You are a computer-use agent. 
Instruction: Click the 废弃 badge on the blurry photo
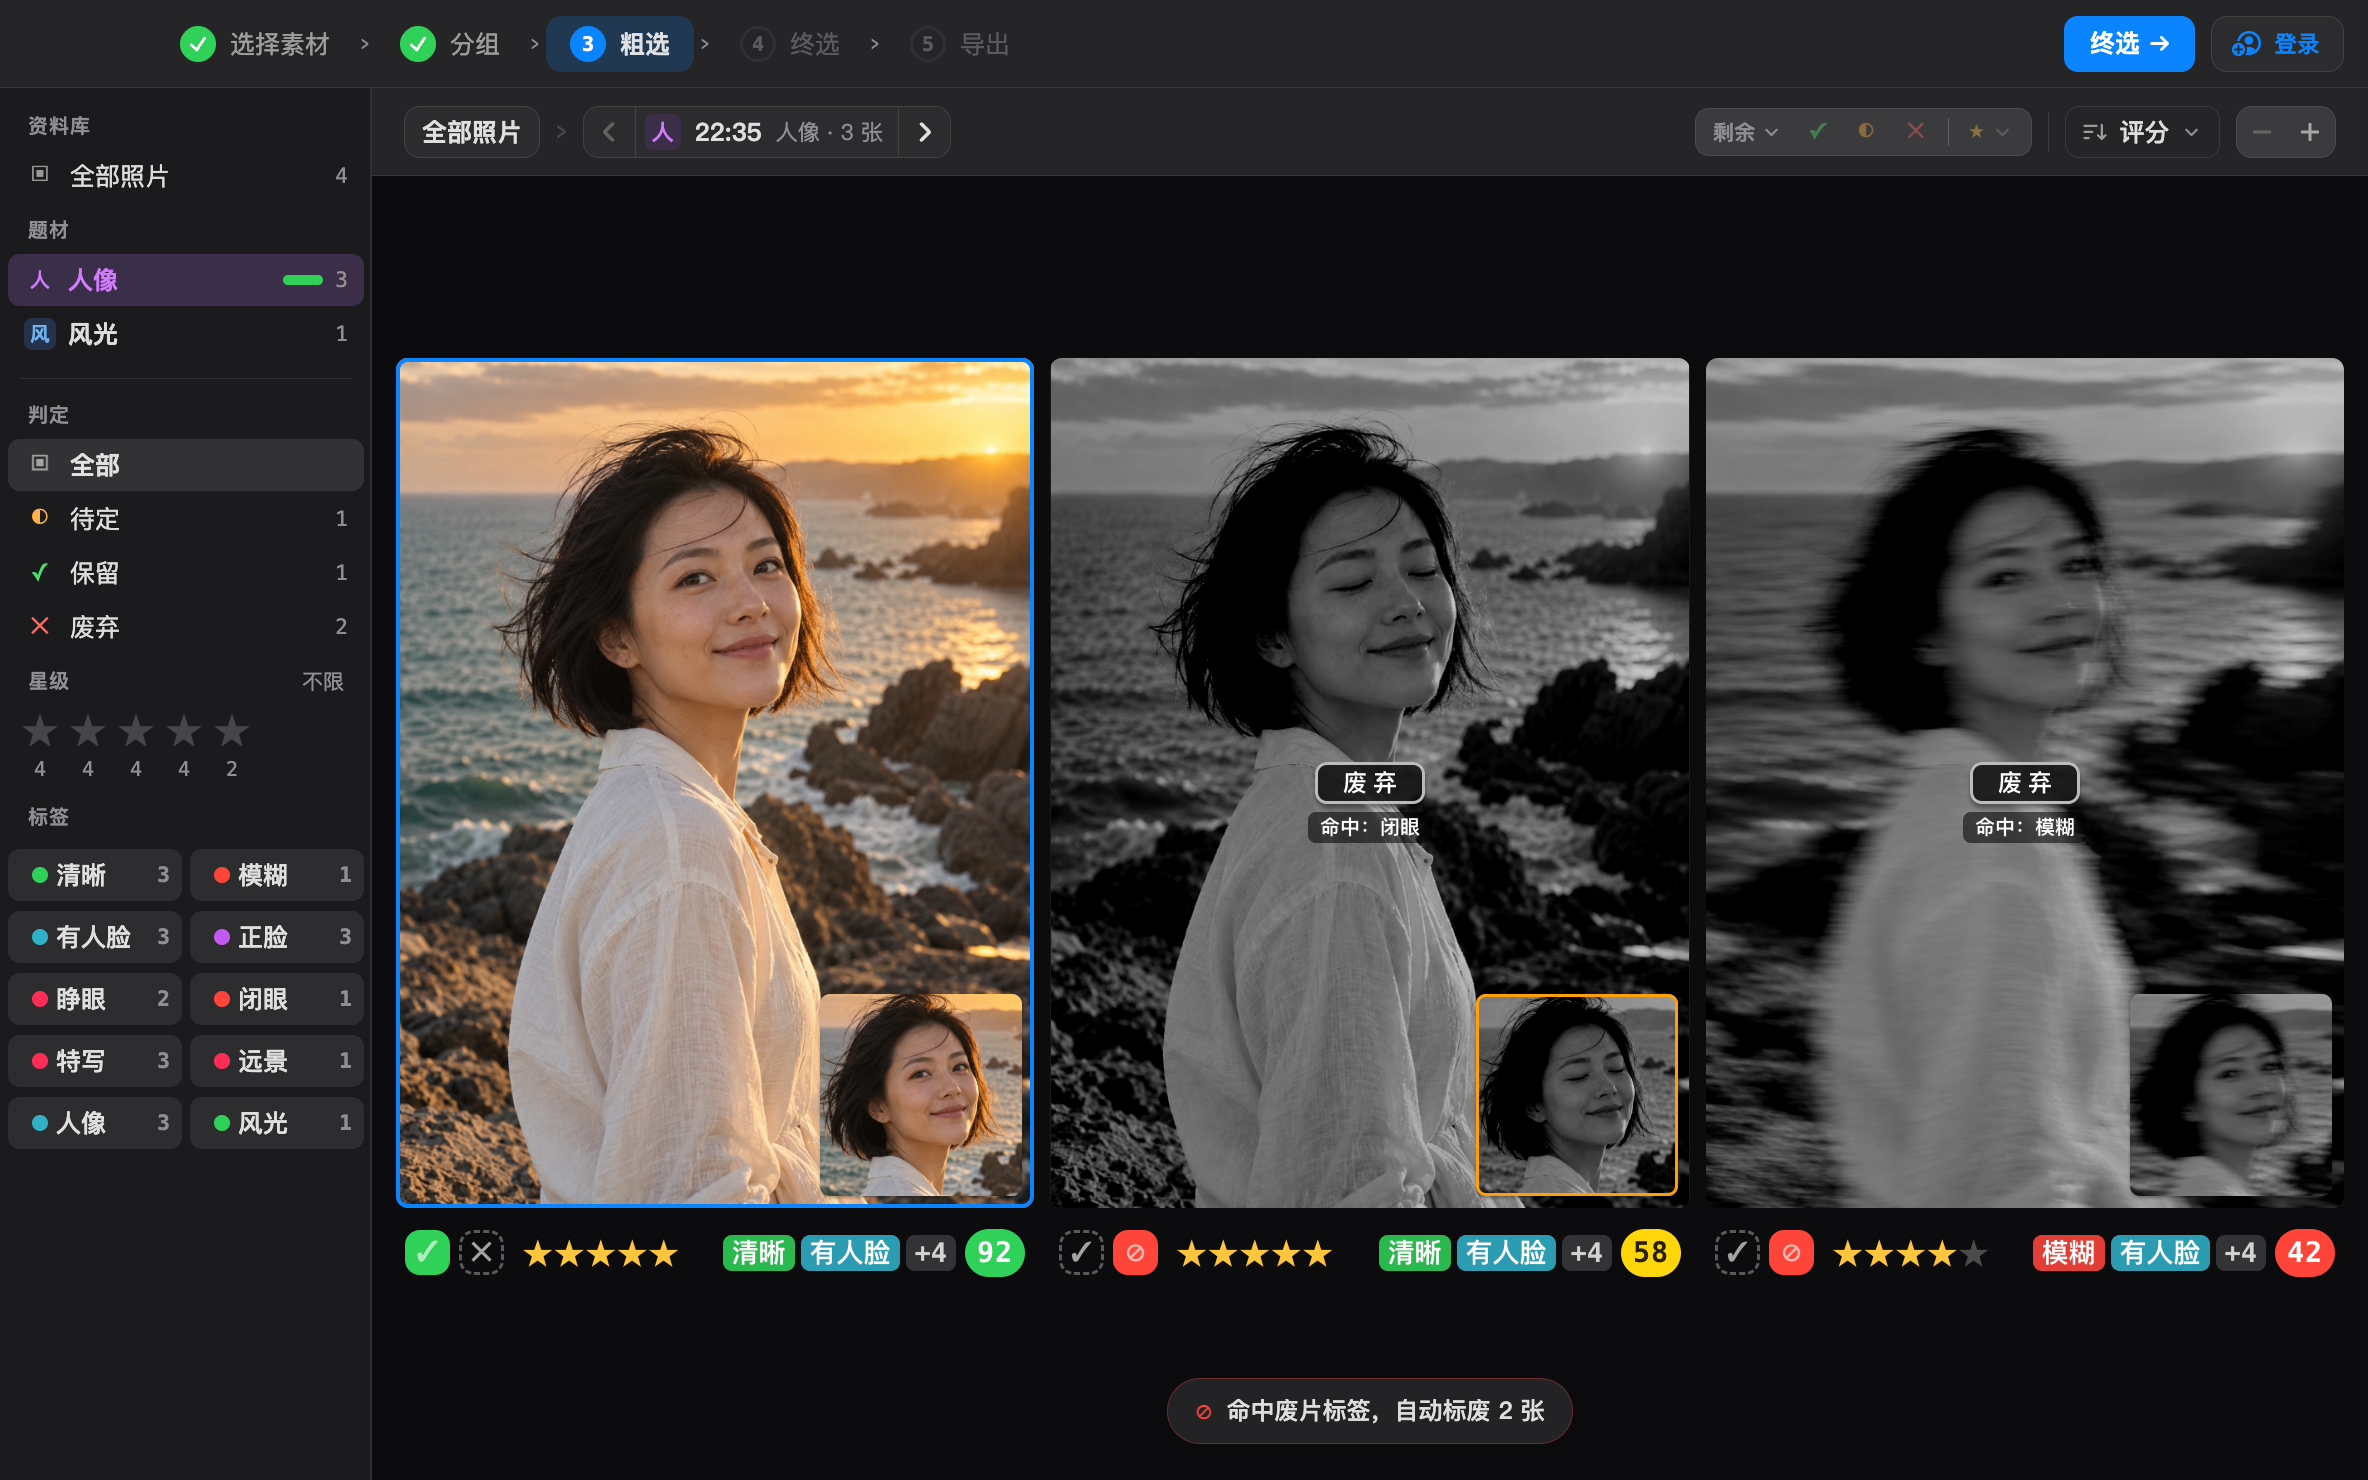(2024, 783)
